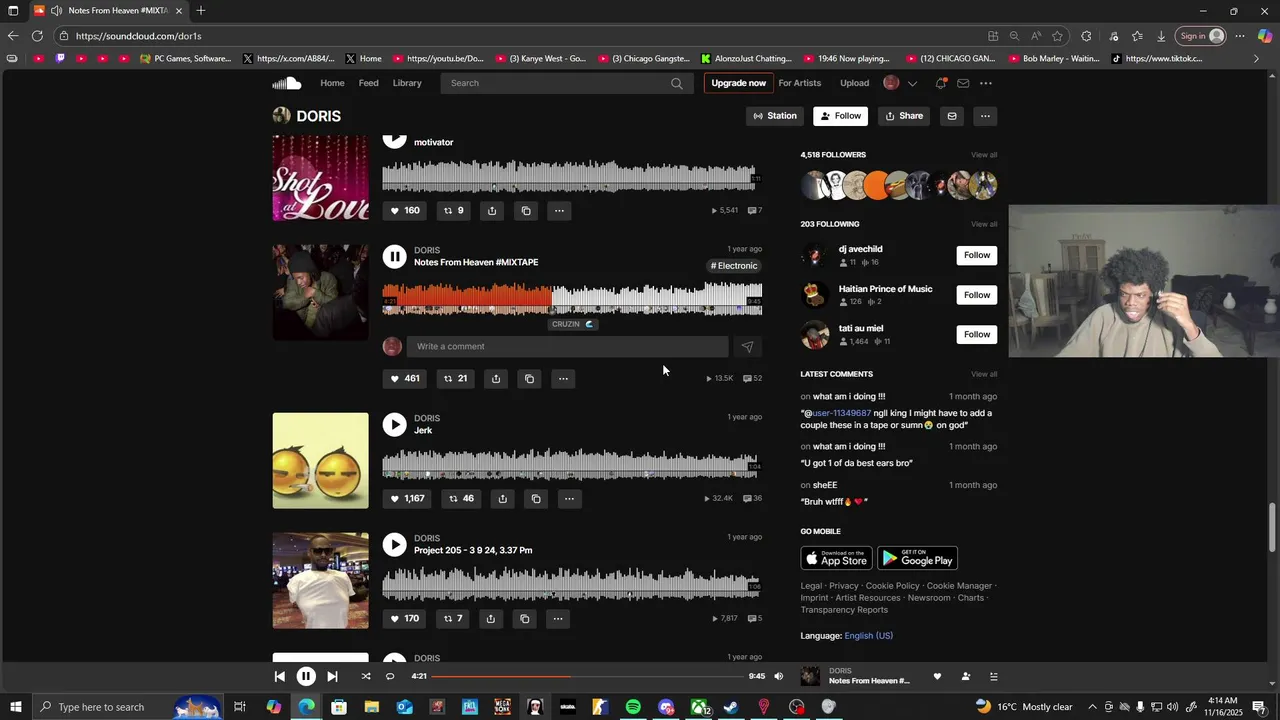Open the next-up queue icon
Screen dimensions: 1280x720
click(993, 677)
